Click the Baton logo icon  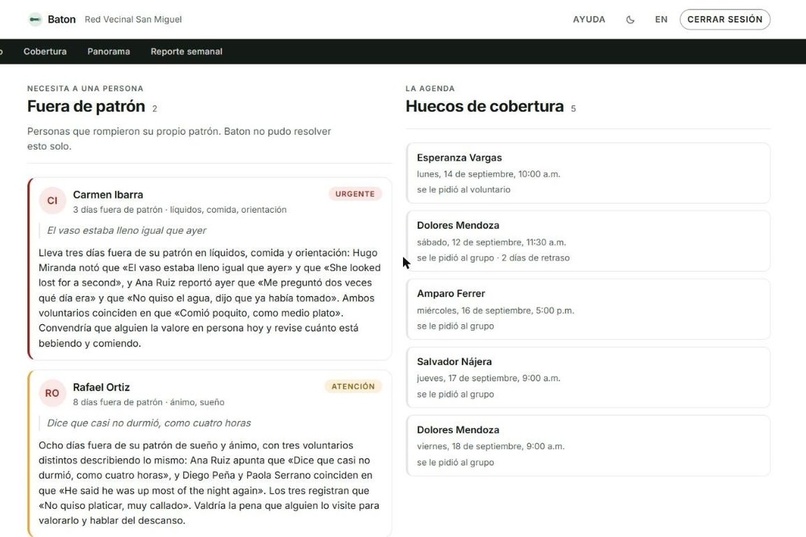coord(35,20)
